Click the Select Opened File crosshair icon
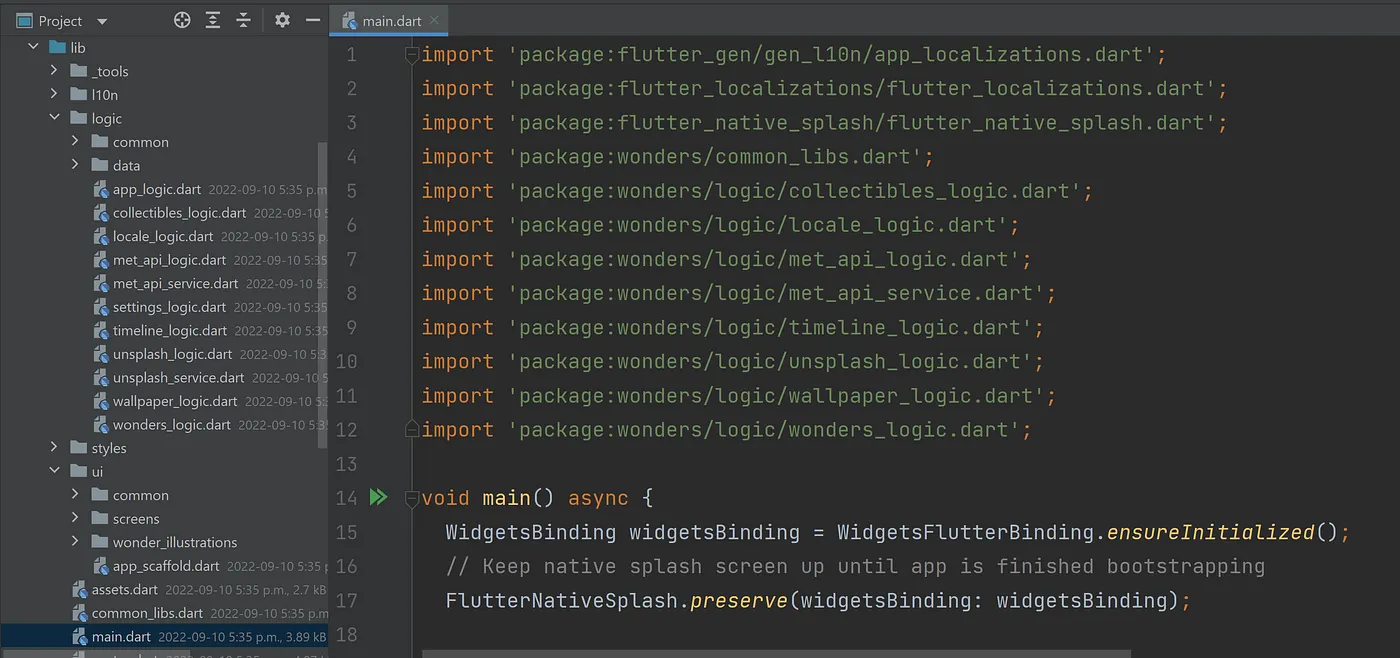 [x=181, y=20]
